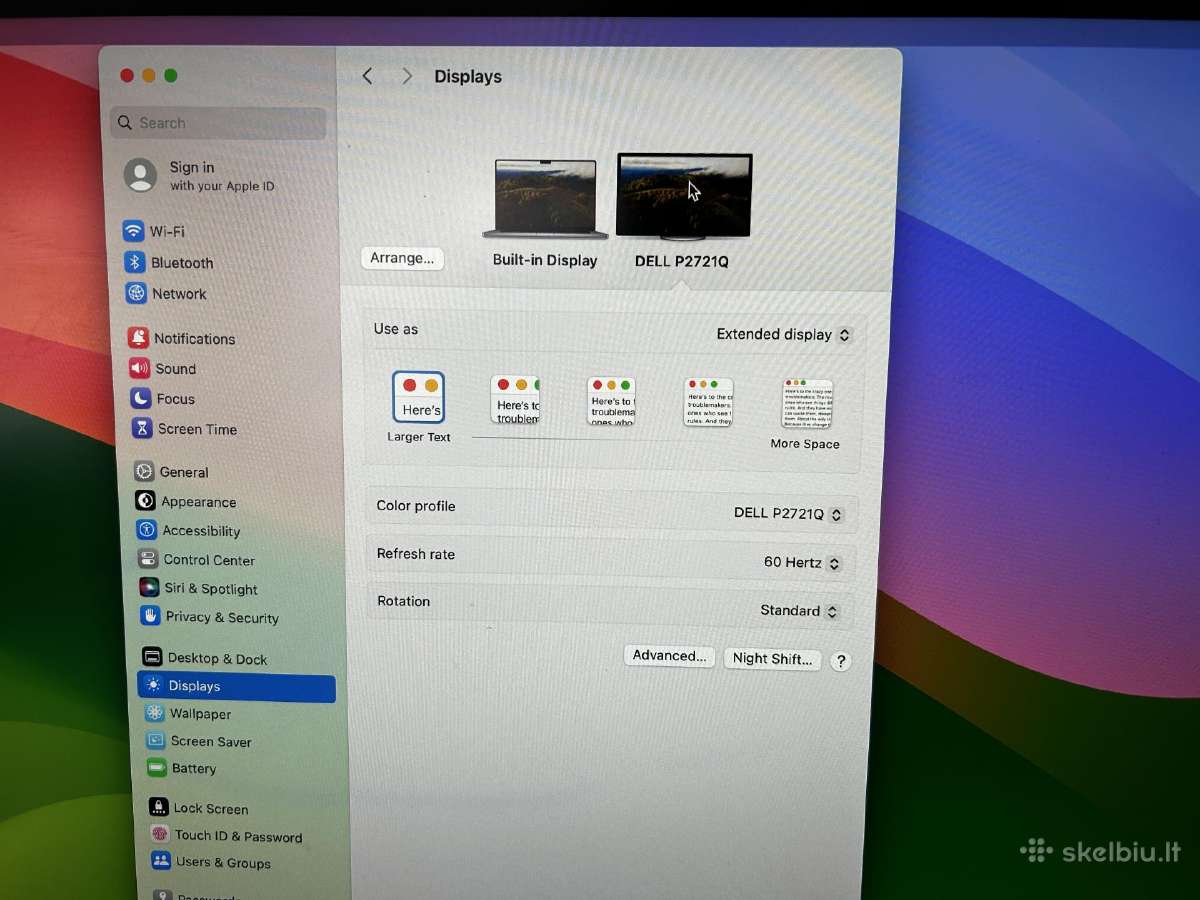Open the Battery icon

tap(156, 768)
